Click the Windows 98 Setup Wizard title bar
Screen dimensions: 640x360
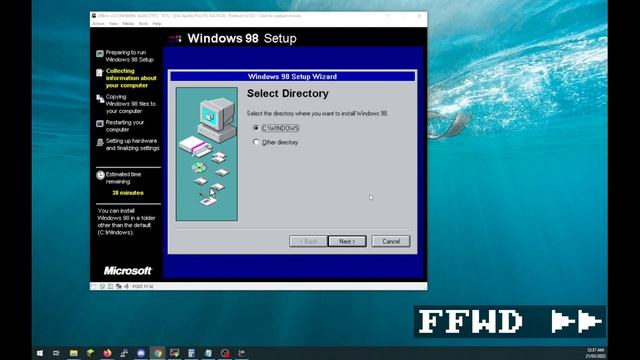(292, 76)
